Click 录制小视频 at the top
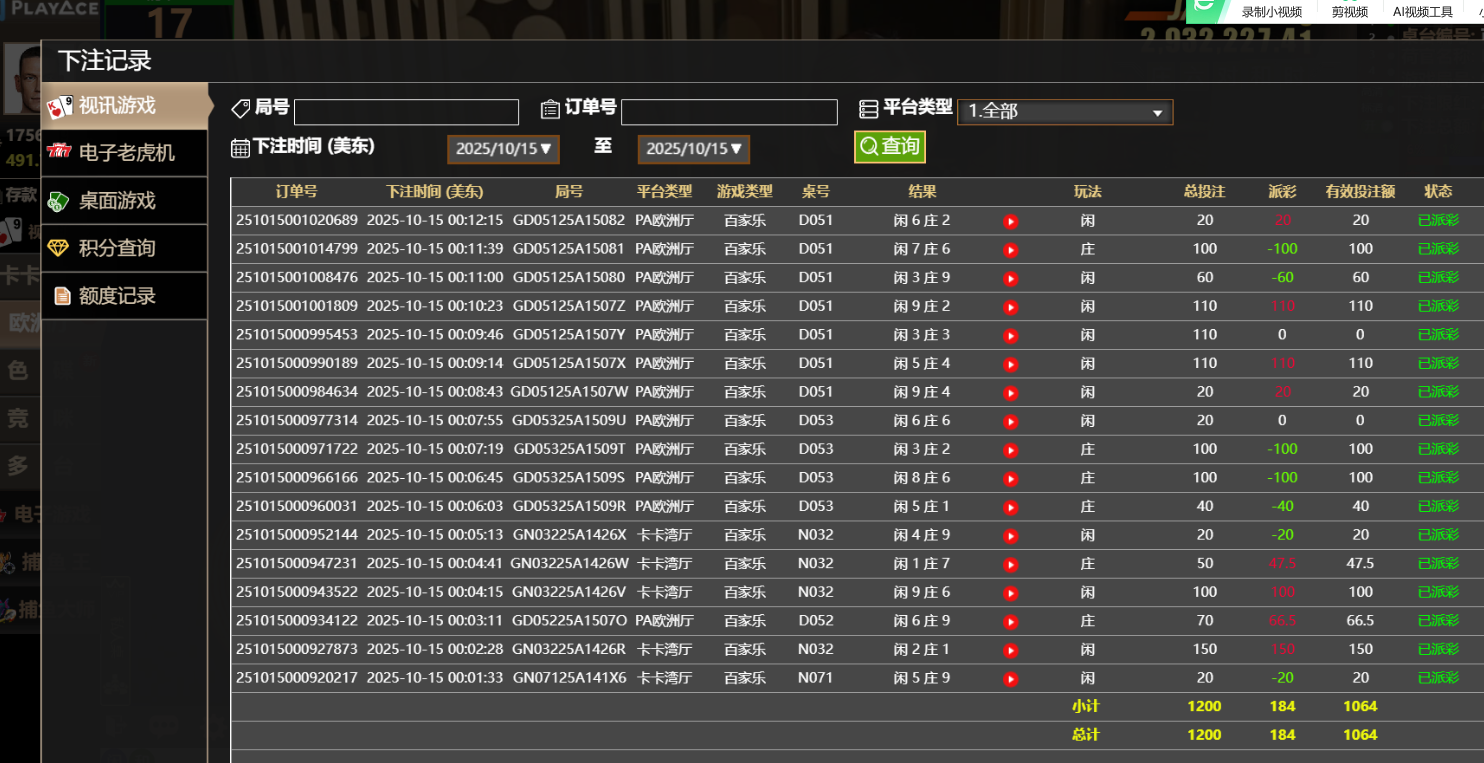1484x763 pixels. [x=1271, y=12]
